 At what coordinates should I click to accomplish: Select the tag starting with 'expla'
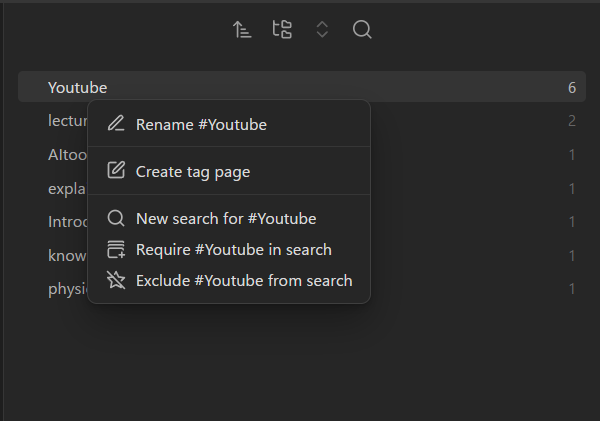tap(67, 189)
